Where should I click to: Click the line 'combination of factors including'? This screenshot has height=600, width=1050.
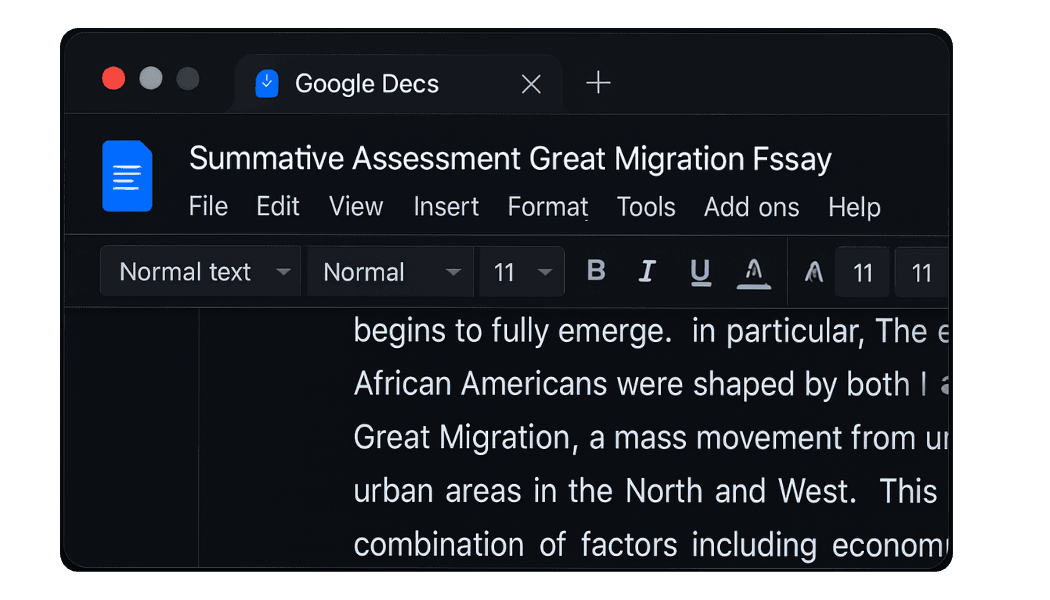pos(585,545)
